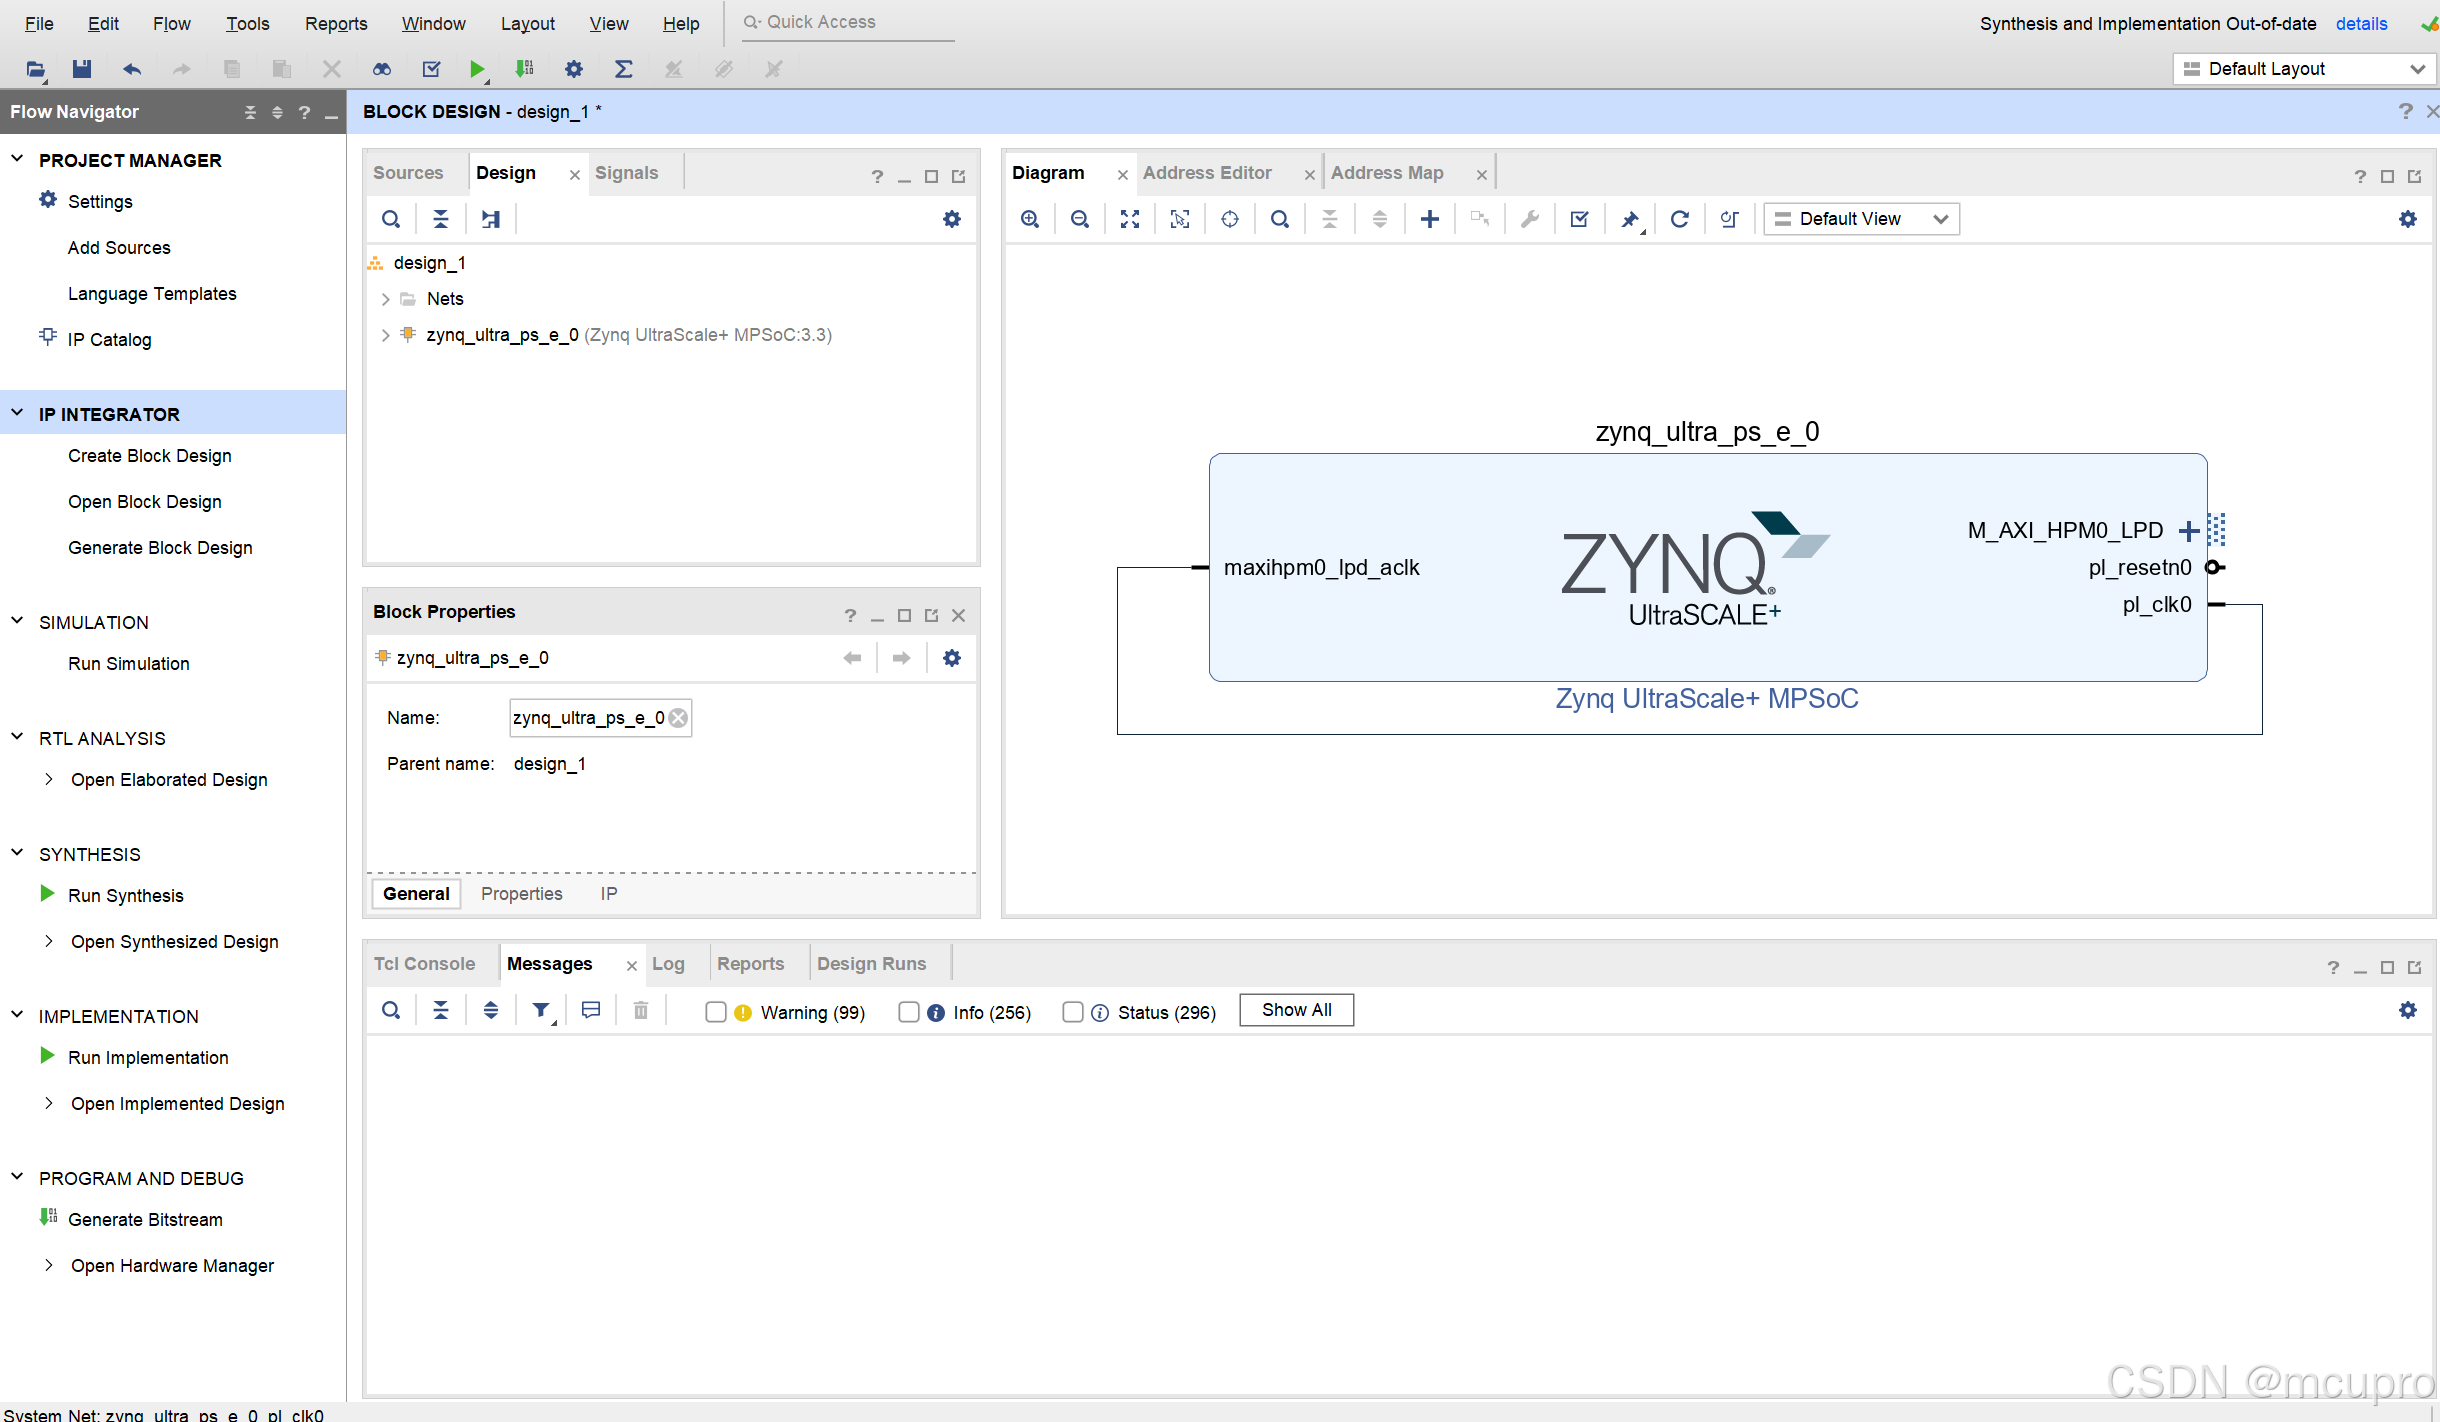Viewport: 2440px width, 1422px height.
Task: Click the Sigma reports icon in main toolbar
Action: [x=623, y=69]
